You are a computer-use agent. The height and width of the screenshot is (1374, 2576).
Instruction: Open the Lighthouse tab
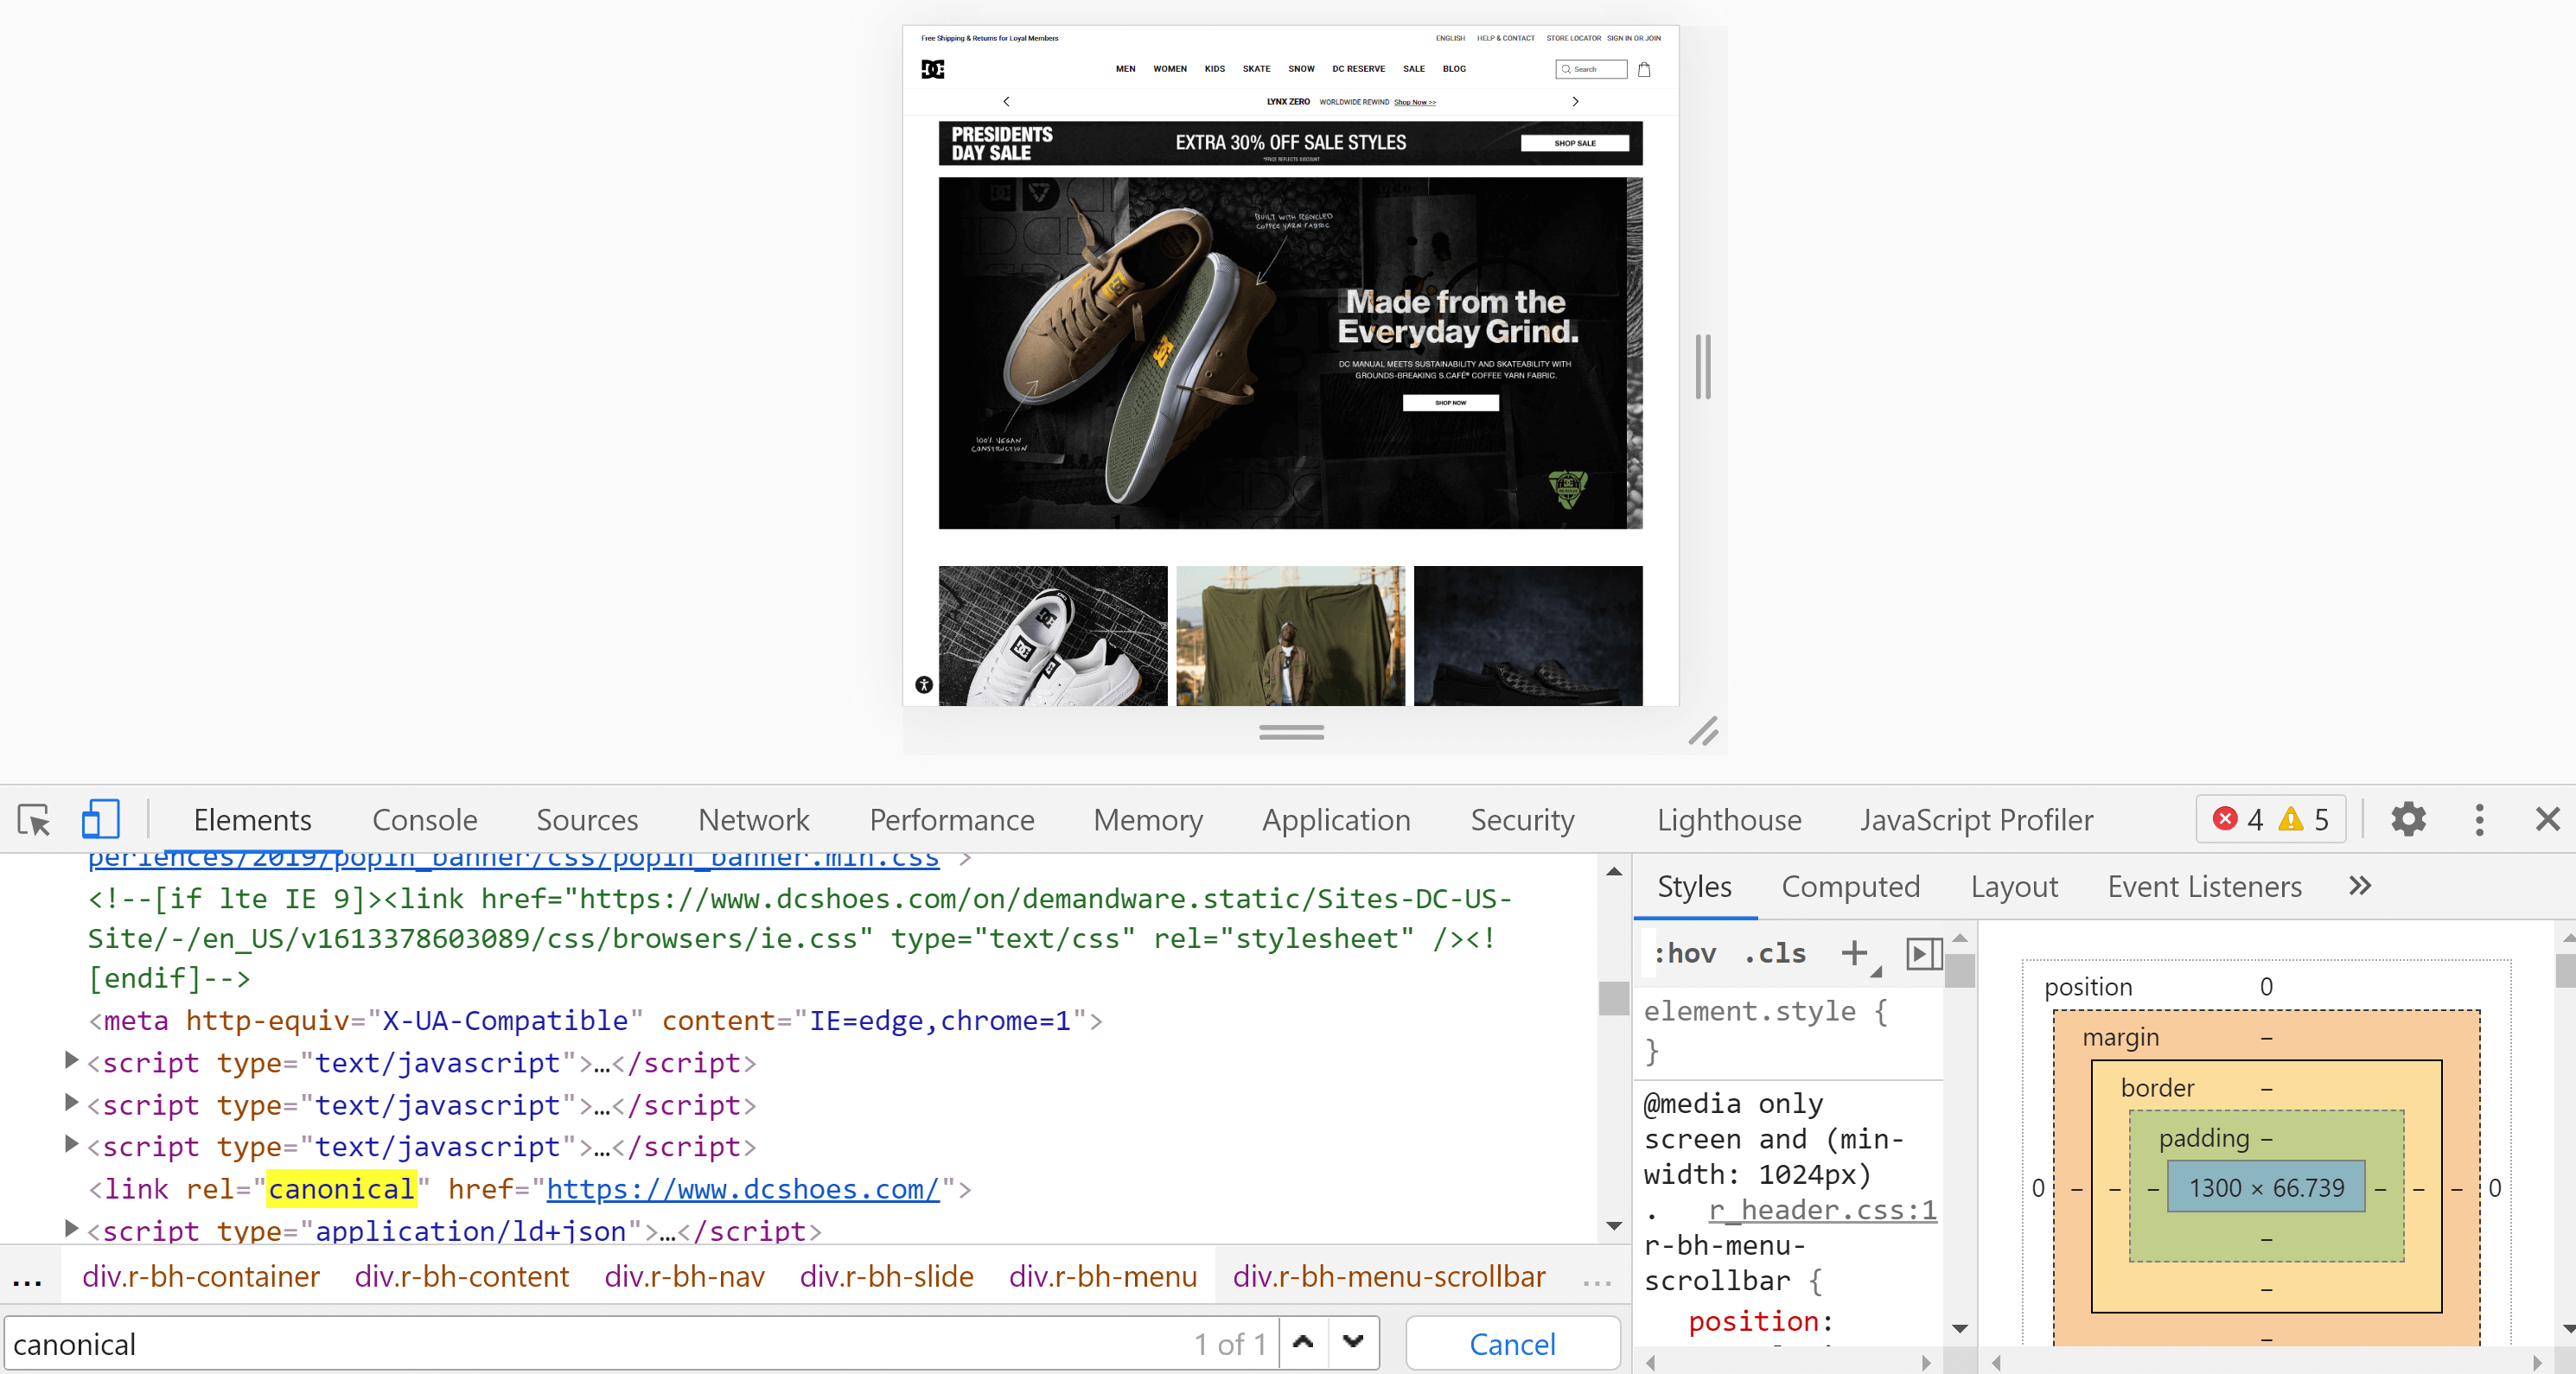(x=1729, y=820)
